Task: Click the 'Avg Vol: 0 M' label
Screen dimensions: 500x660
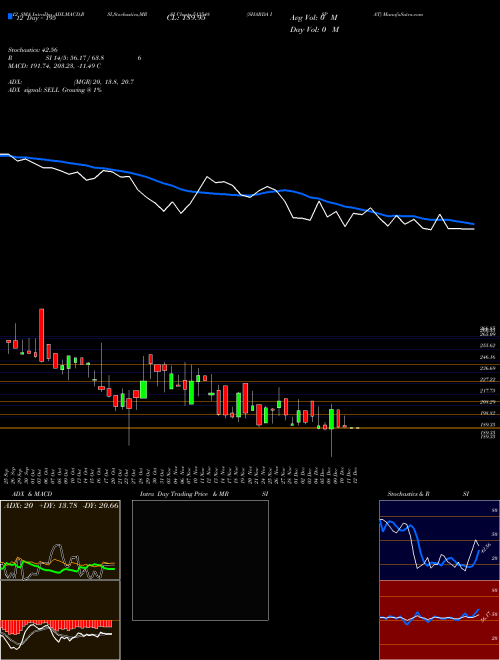Action: (x=314, y=18)
